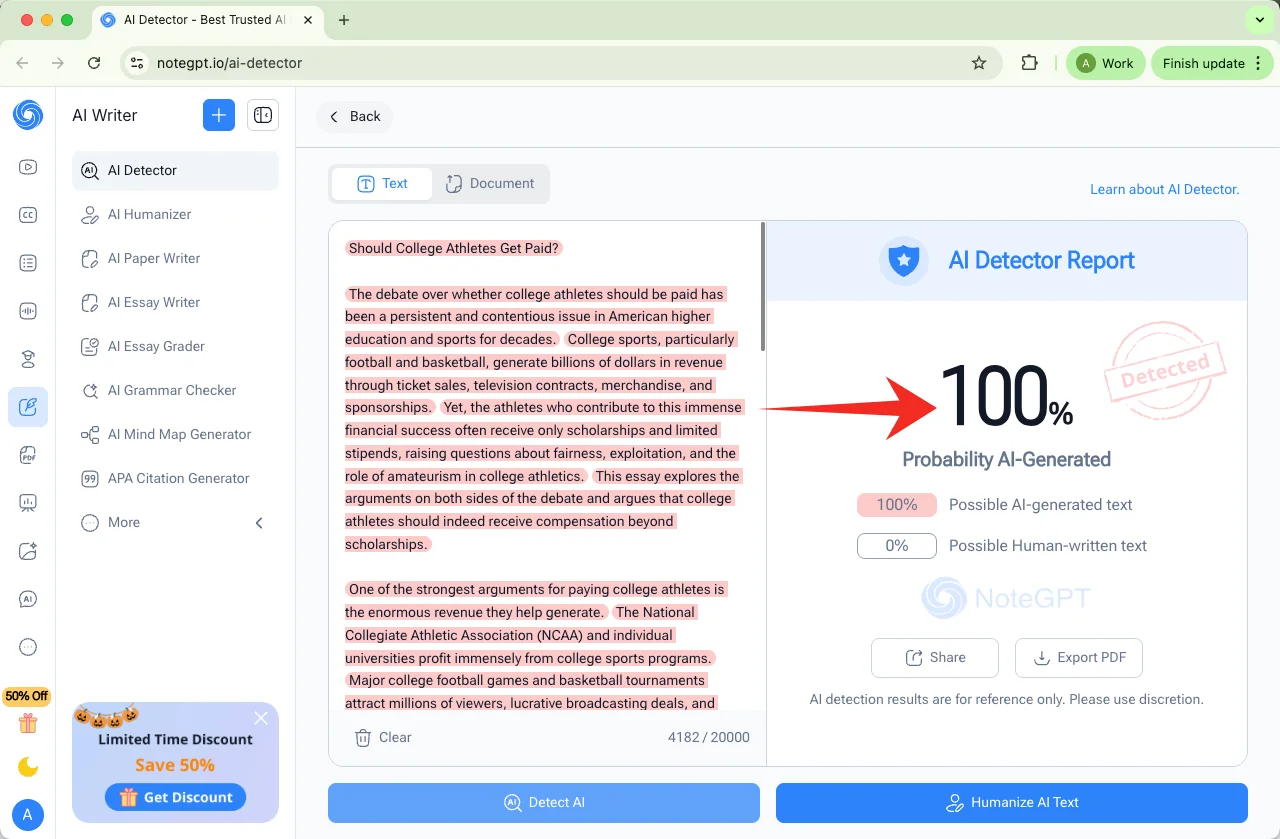Toggle the sidebar panel layout icon
The width and height of the screenshot is (1280, 839).
click(263, 115)
